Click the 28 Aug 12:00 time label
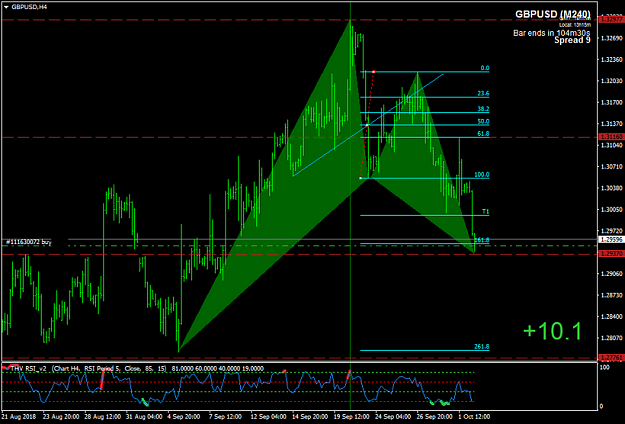This screenshot has height=424, width=625. pos(102,417)
